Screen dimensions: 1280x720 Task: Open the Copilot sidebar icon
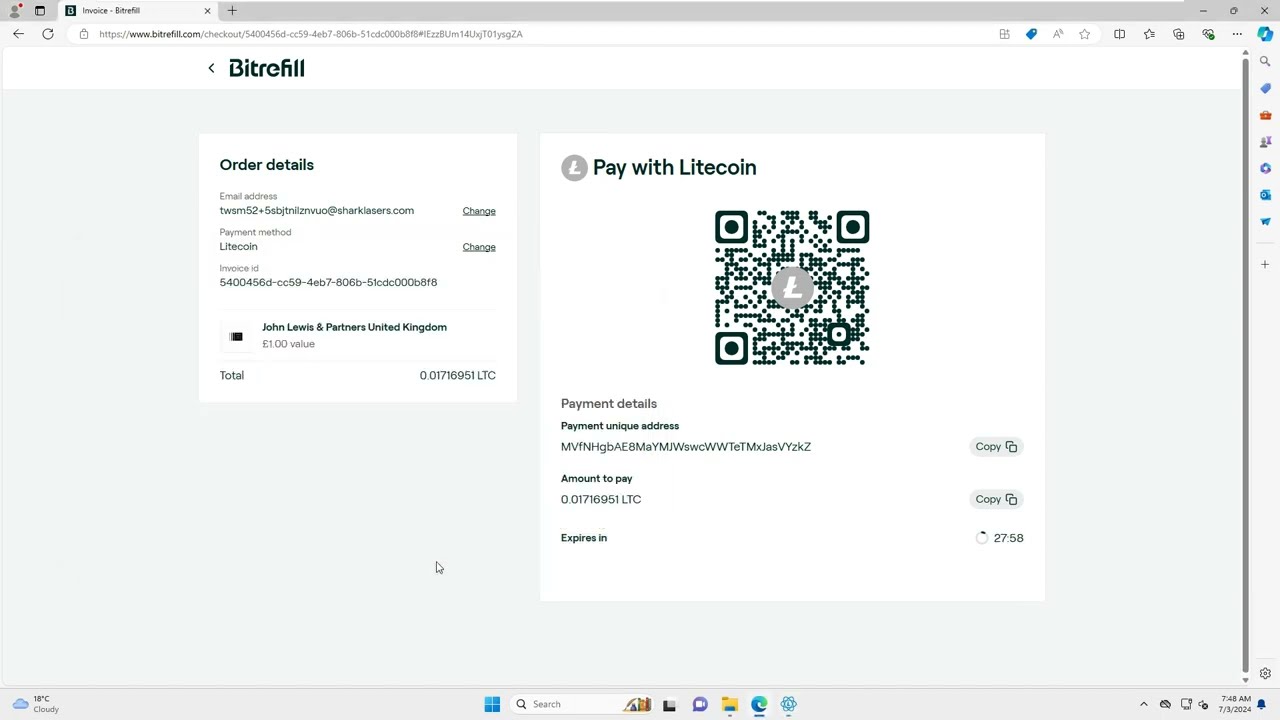click(1265, 34)
